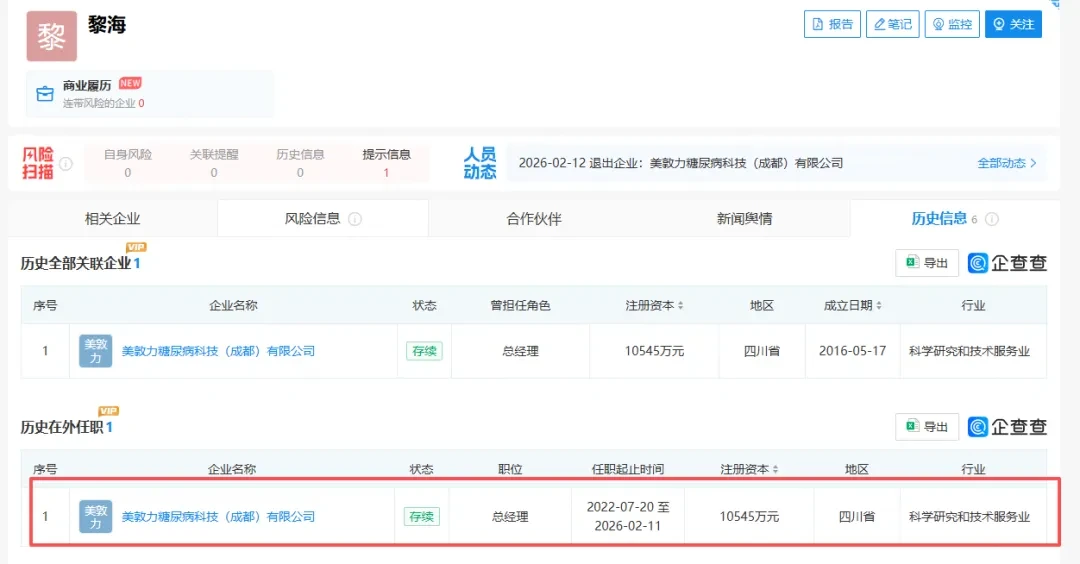Screen dimensions: 1080x564
Task: Click info icon on 风险信息 tab
Action: point(355,219)
